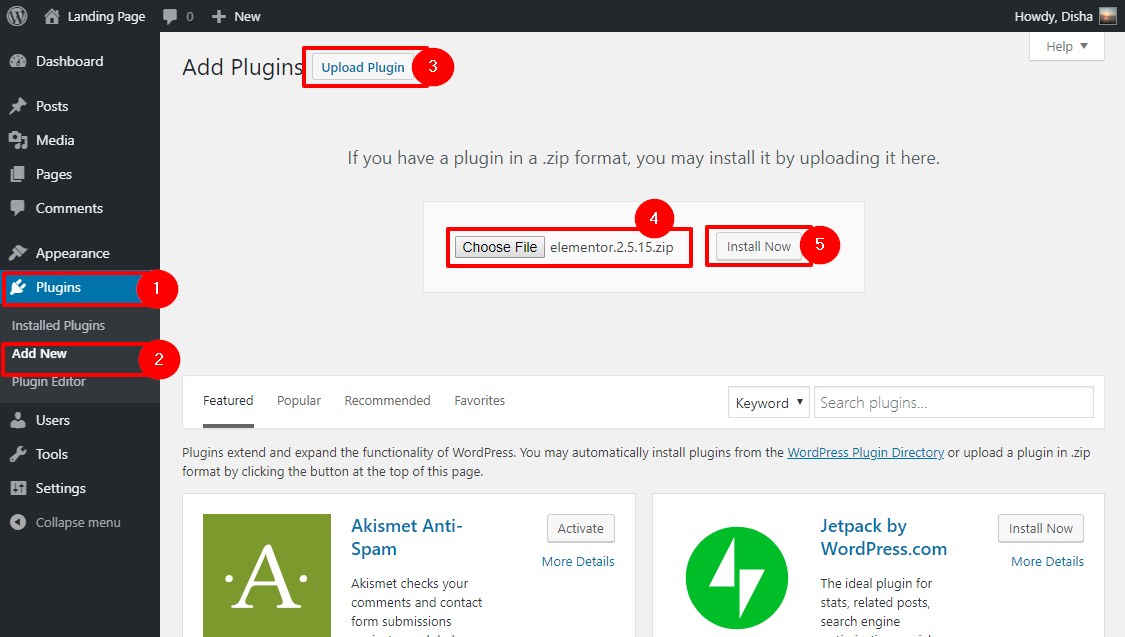Switch to the Favorites tab
Image resolution: width=1125 pixels, height=637 pixels.
[480, 400]
